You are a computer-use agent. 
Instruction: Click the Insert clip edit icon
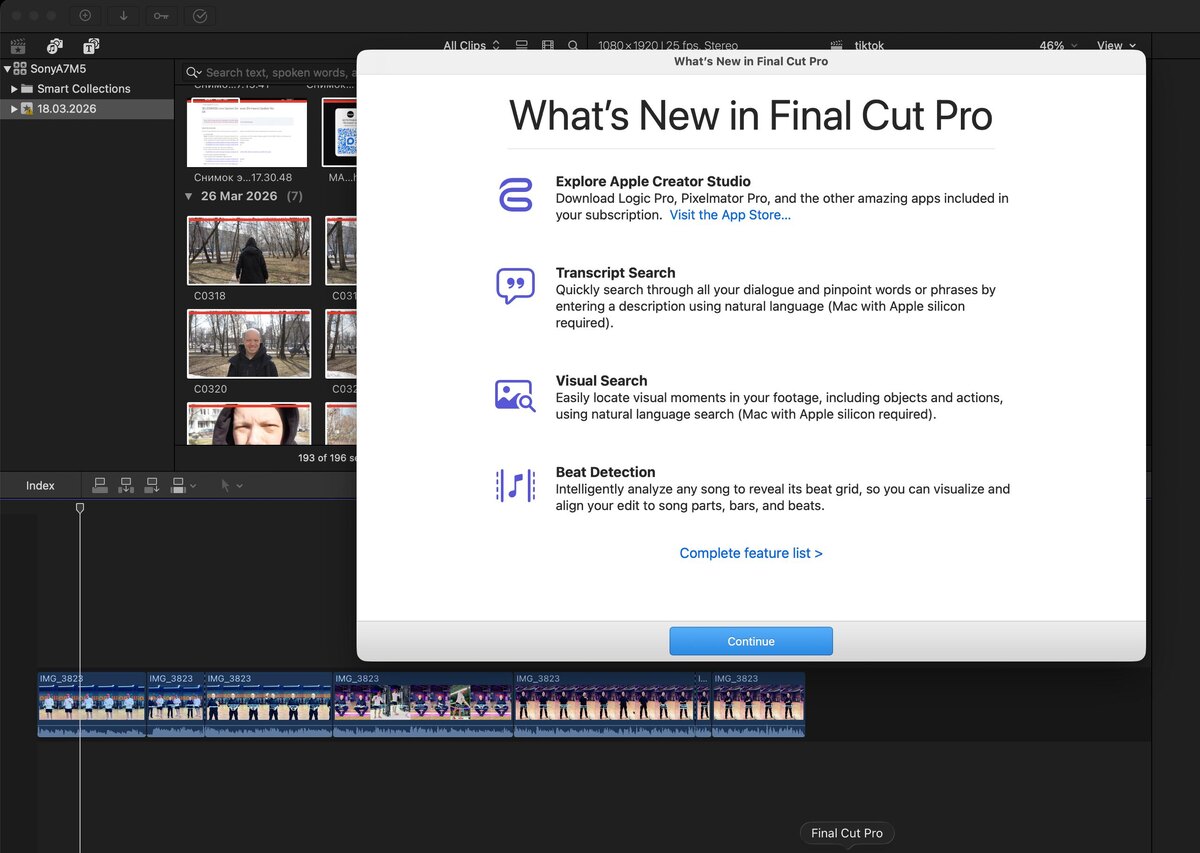coord(126,485)
